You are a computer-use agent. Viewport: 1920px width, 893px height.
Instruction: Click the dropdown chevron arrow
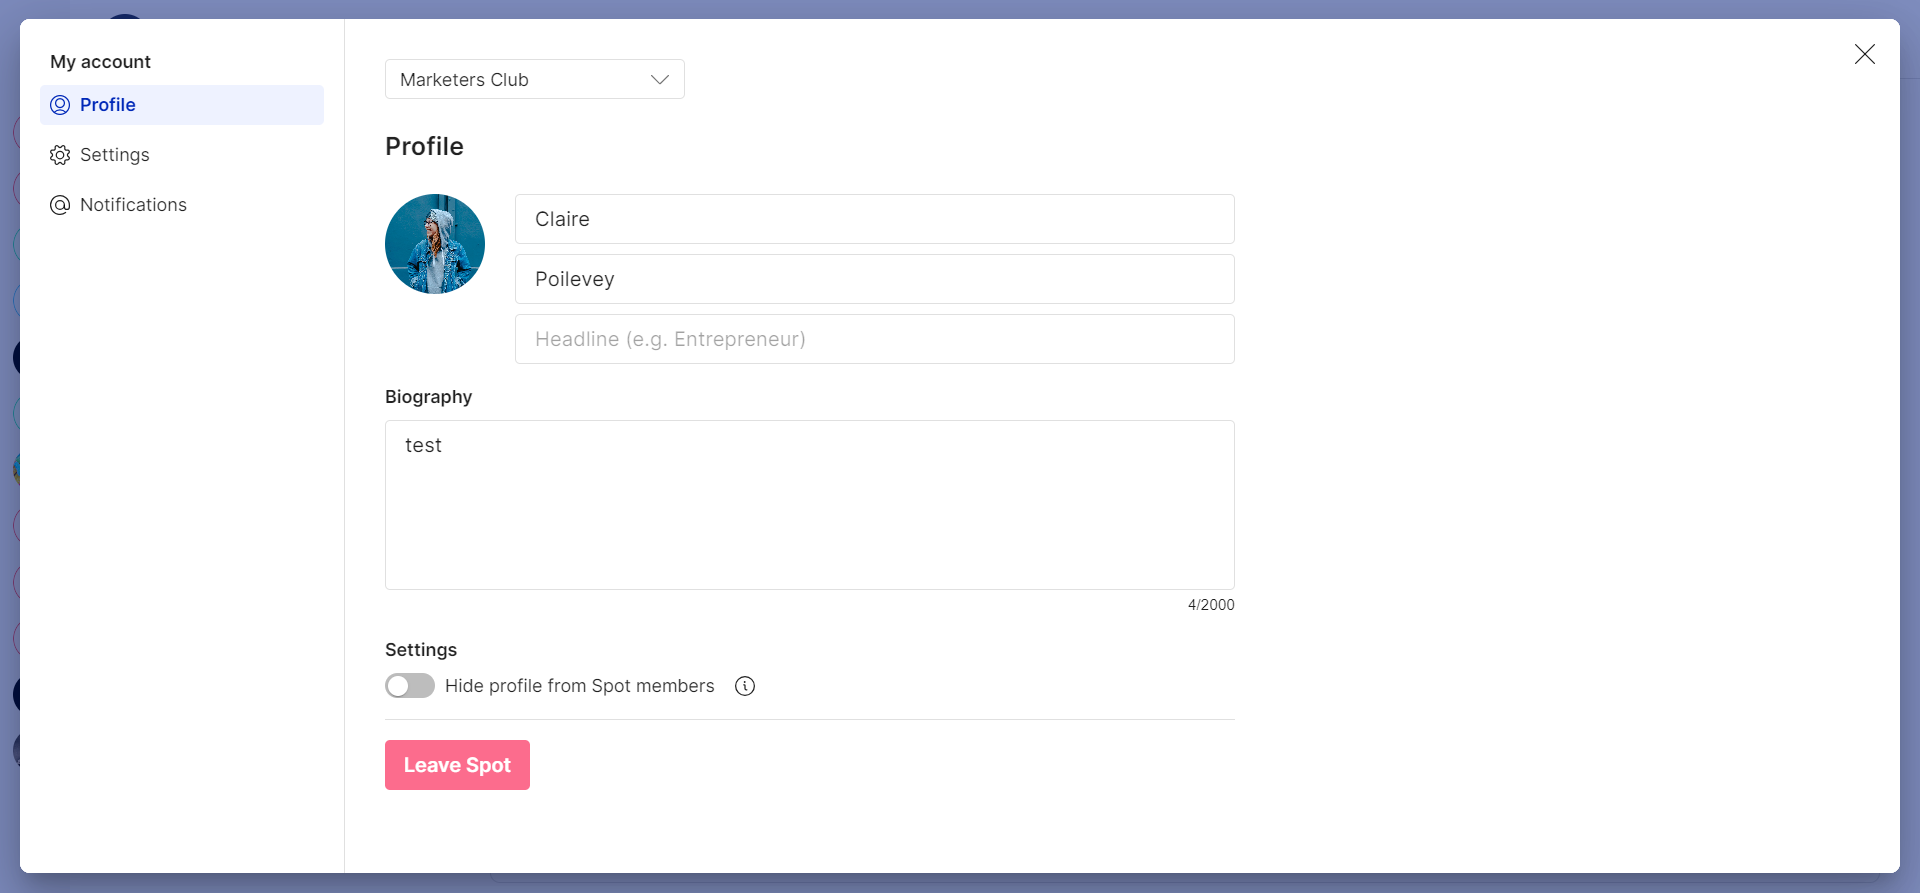(659, 80)
